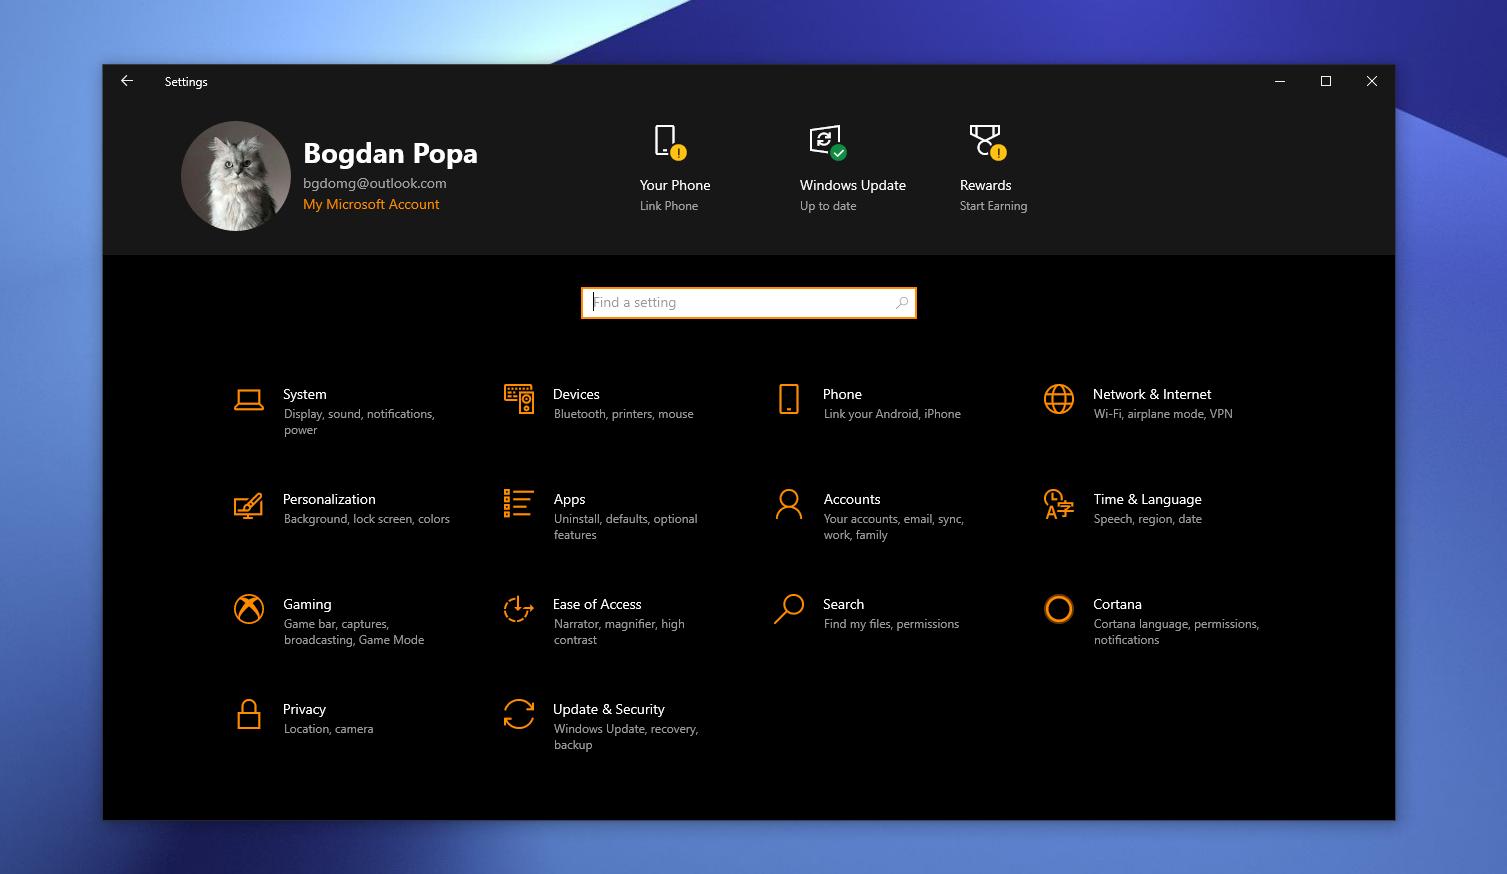This screenshot has height=874, width=1507.
Task: Click the magnifier in the search box
Action: coord(902,303)
